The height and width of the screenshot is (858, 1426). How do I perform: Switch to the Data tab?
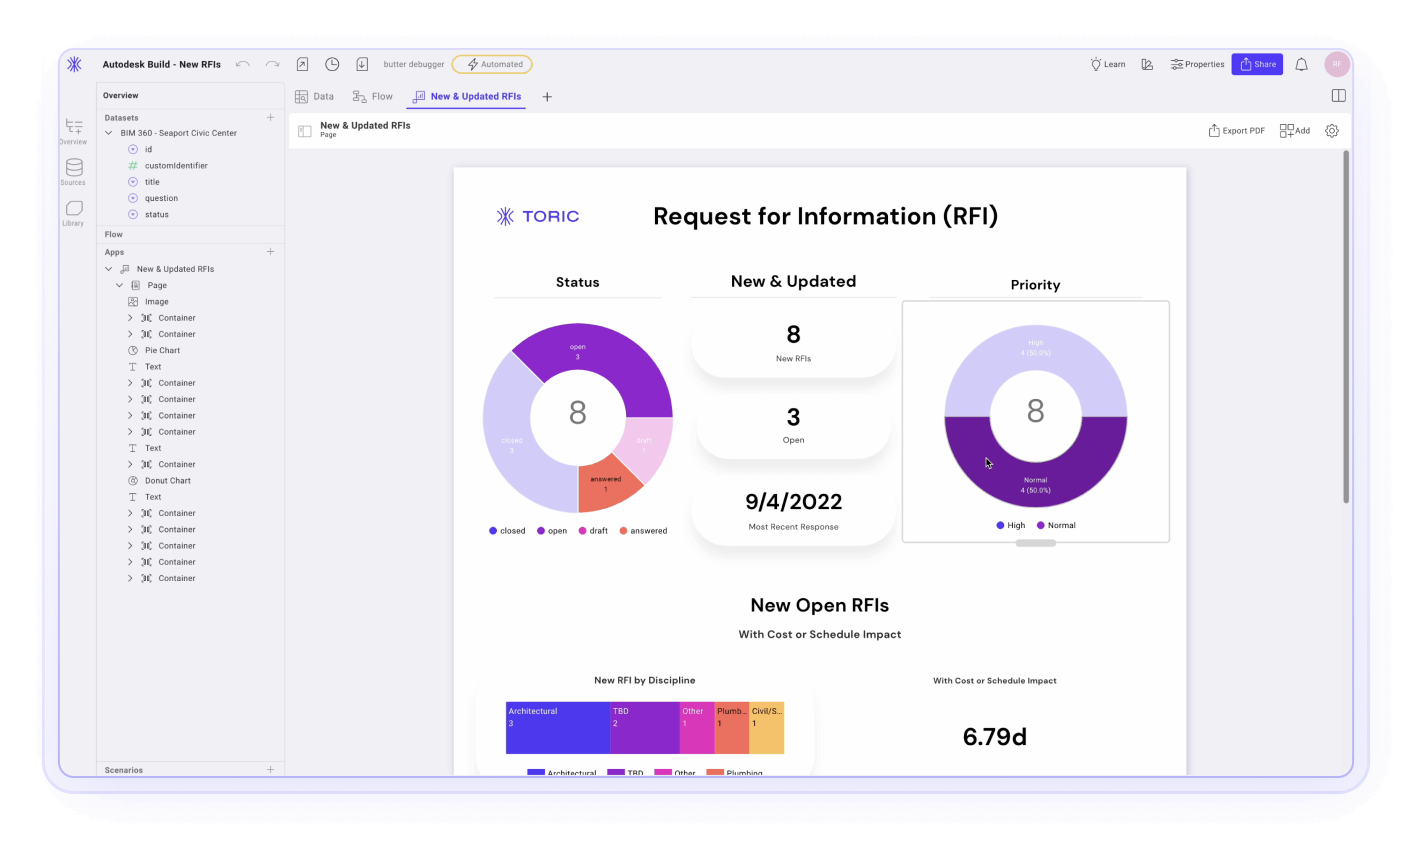point(314,96)
